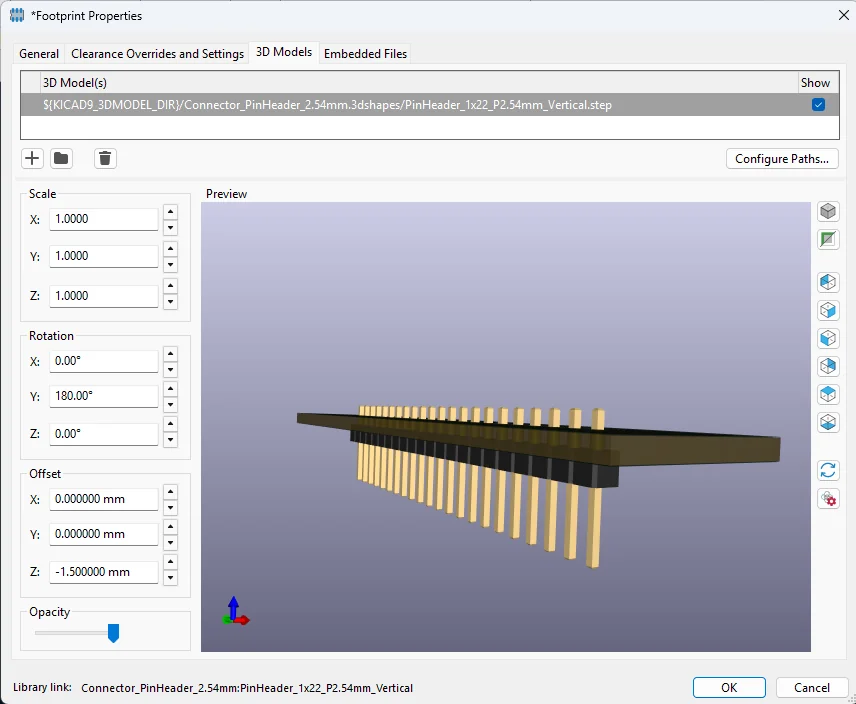Select the fourth blue cube view icon
The width and height of the screenshot is (856, 704).
click(828, 366)
